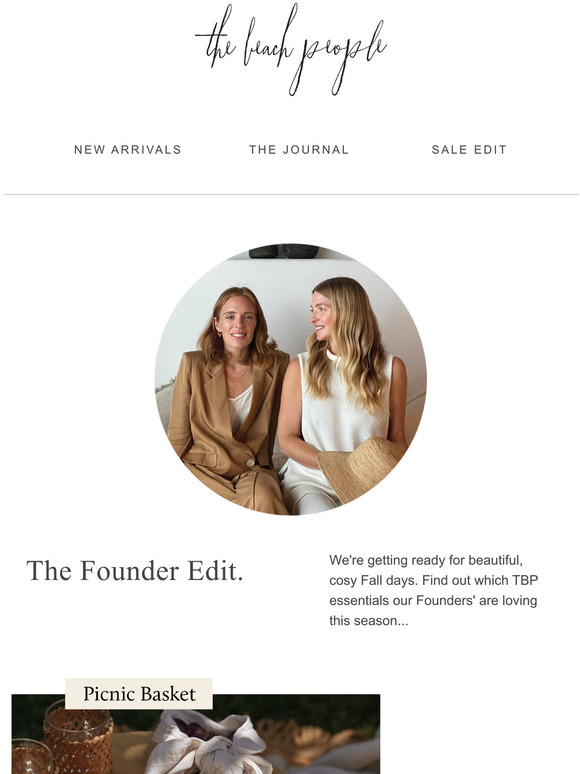The image size is (580, 774).
Task: Click The Founder Edit heading
Action: tap(135, 571)
